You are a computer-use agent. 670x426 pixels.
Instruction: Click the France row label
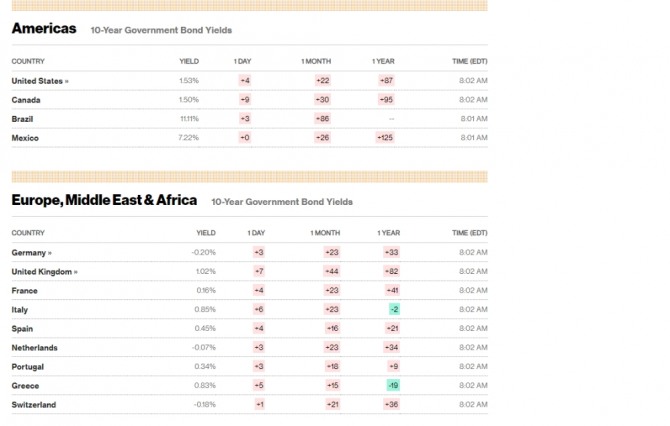tap(25, 291)
